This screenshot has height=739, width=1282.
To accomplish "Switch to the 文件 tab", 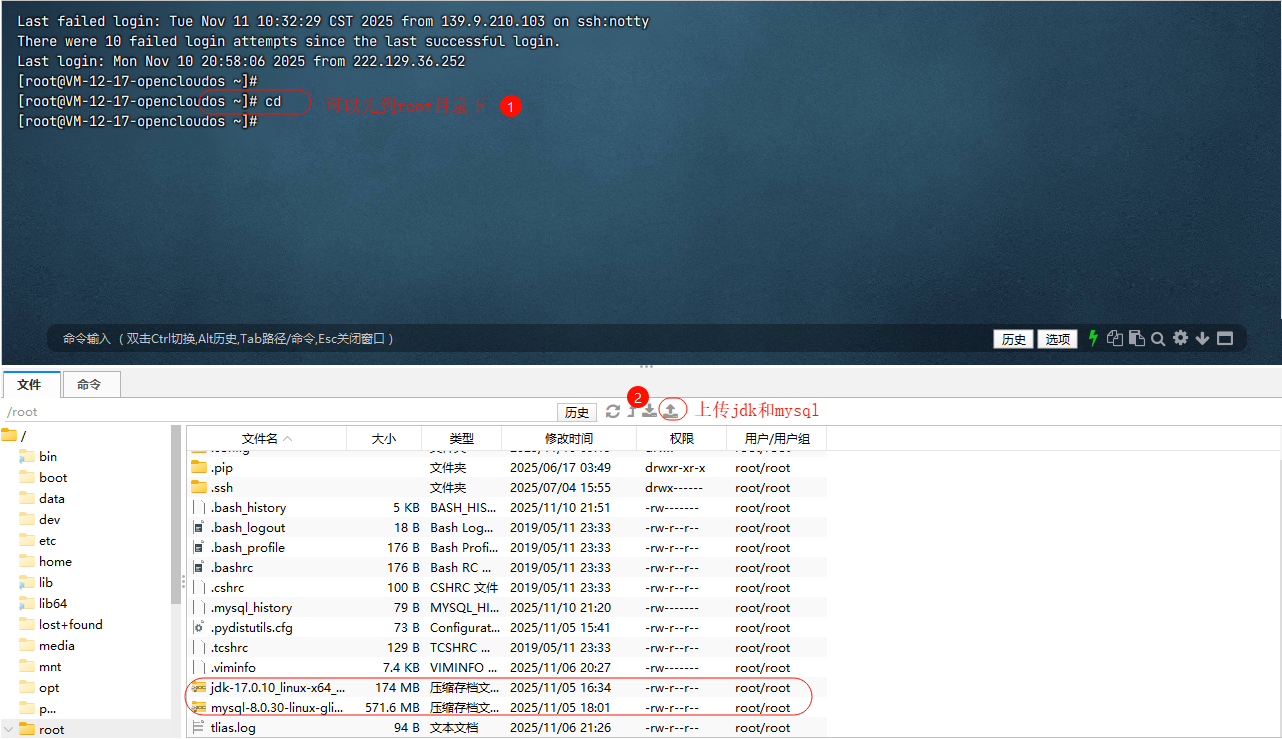I will (30, 384).
